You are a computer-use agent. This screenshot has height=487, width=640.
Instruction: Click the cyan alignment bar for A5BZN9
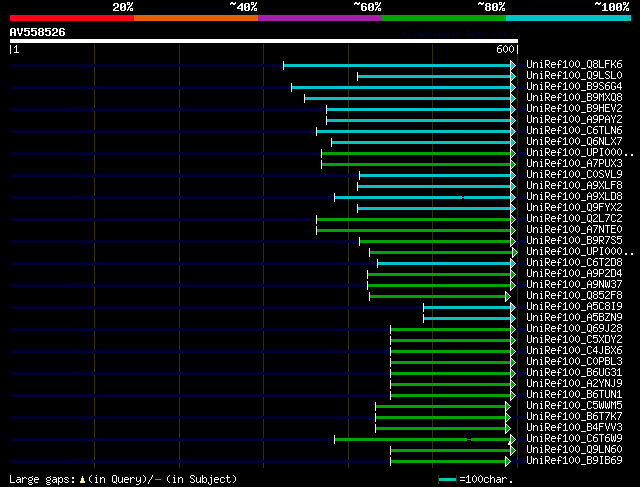tap(467, 318)
